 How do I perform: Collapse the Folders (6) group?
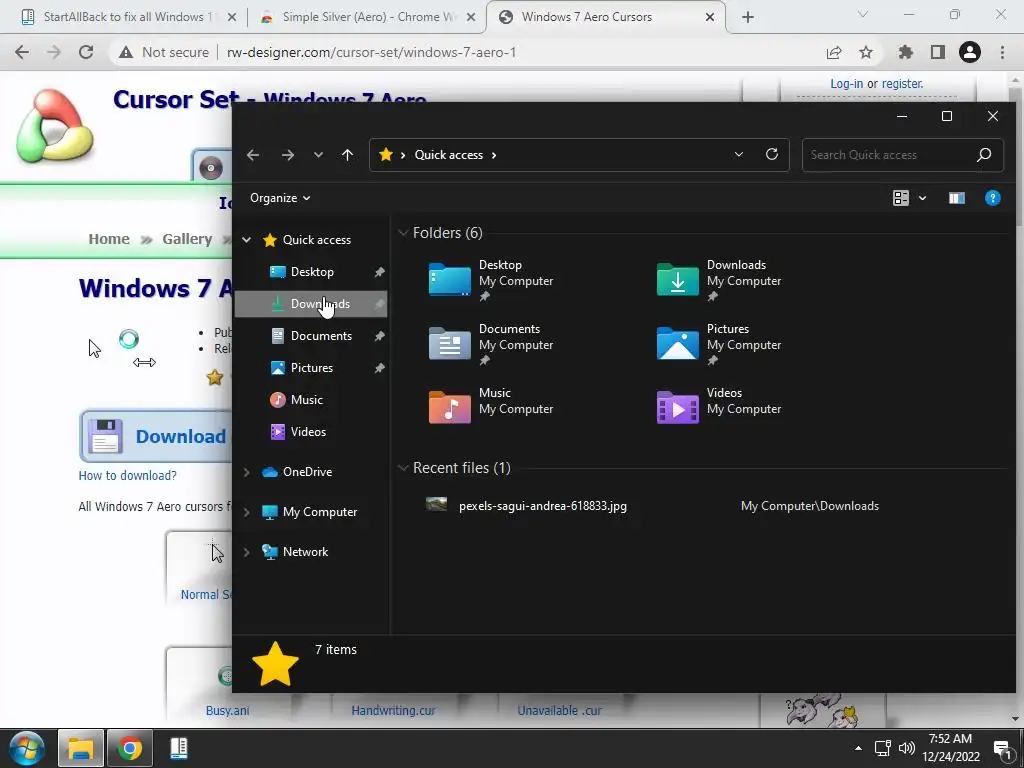click(x=404, y=232)
